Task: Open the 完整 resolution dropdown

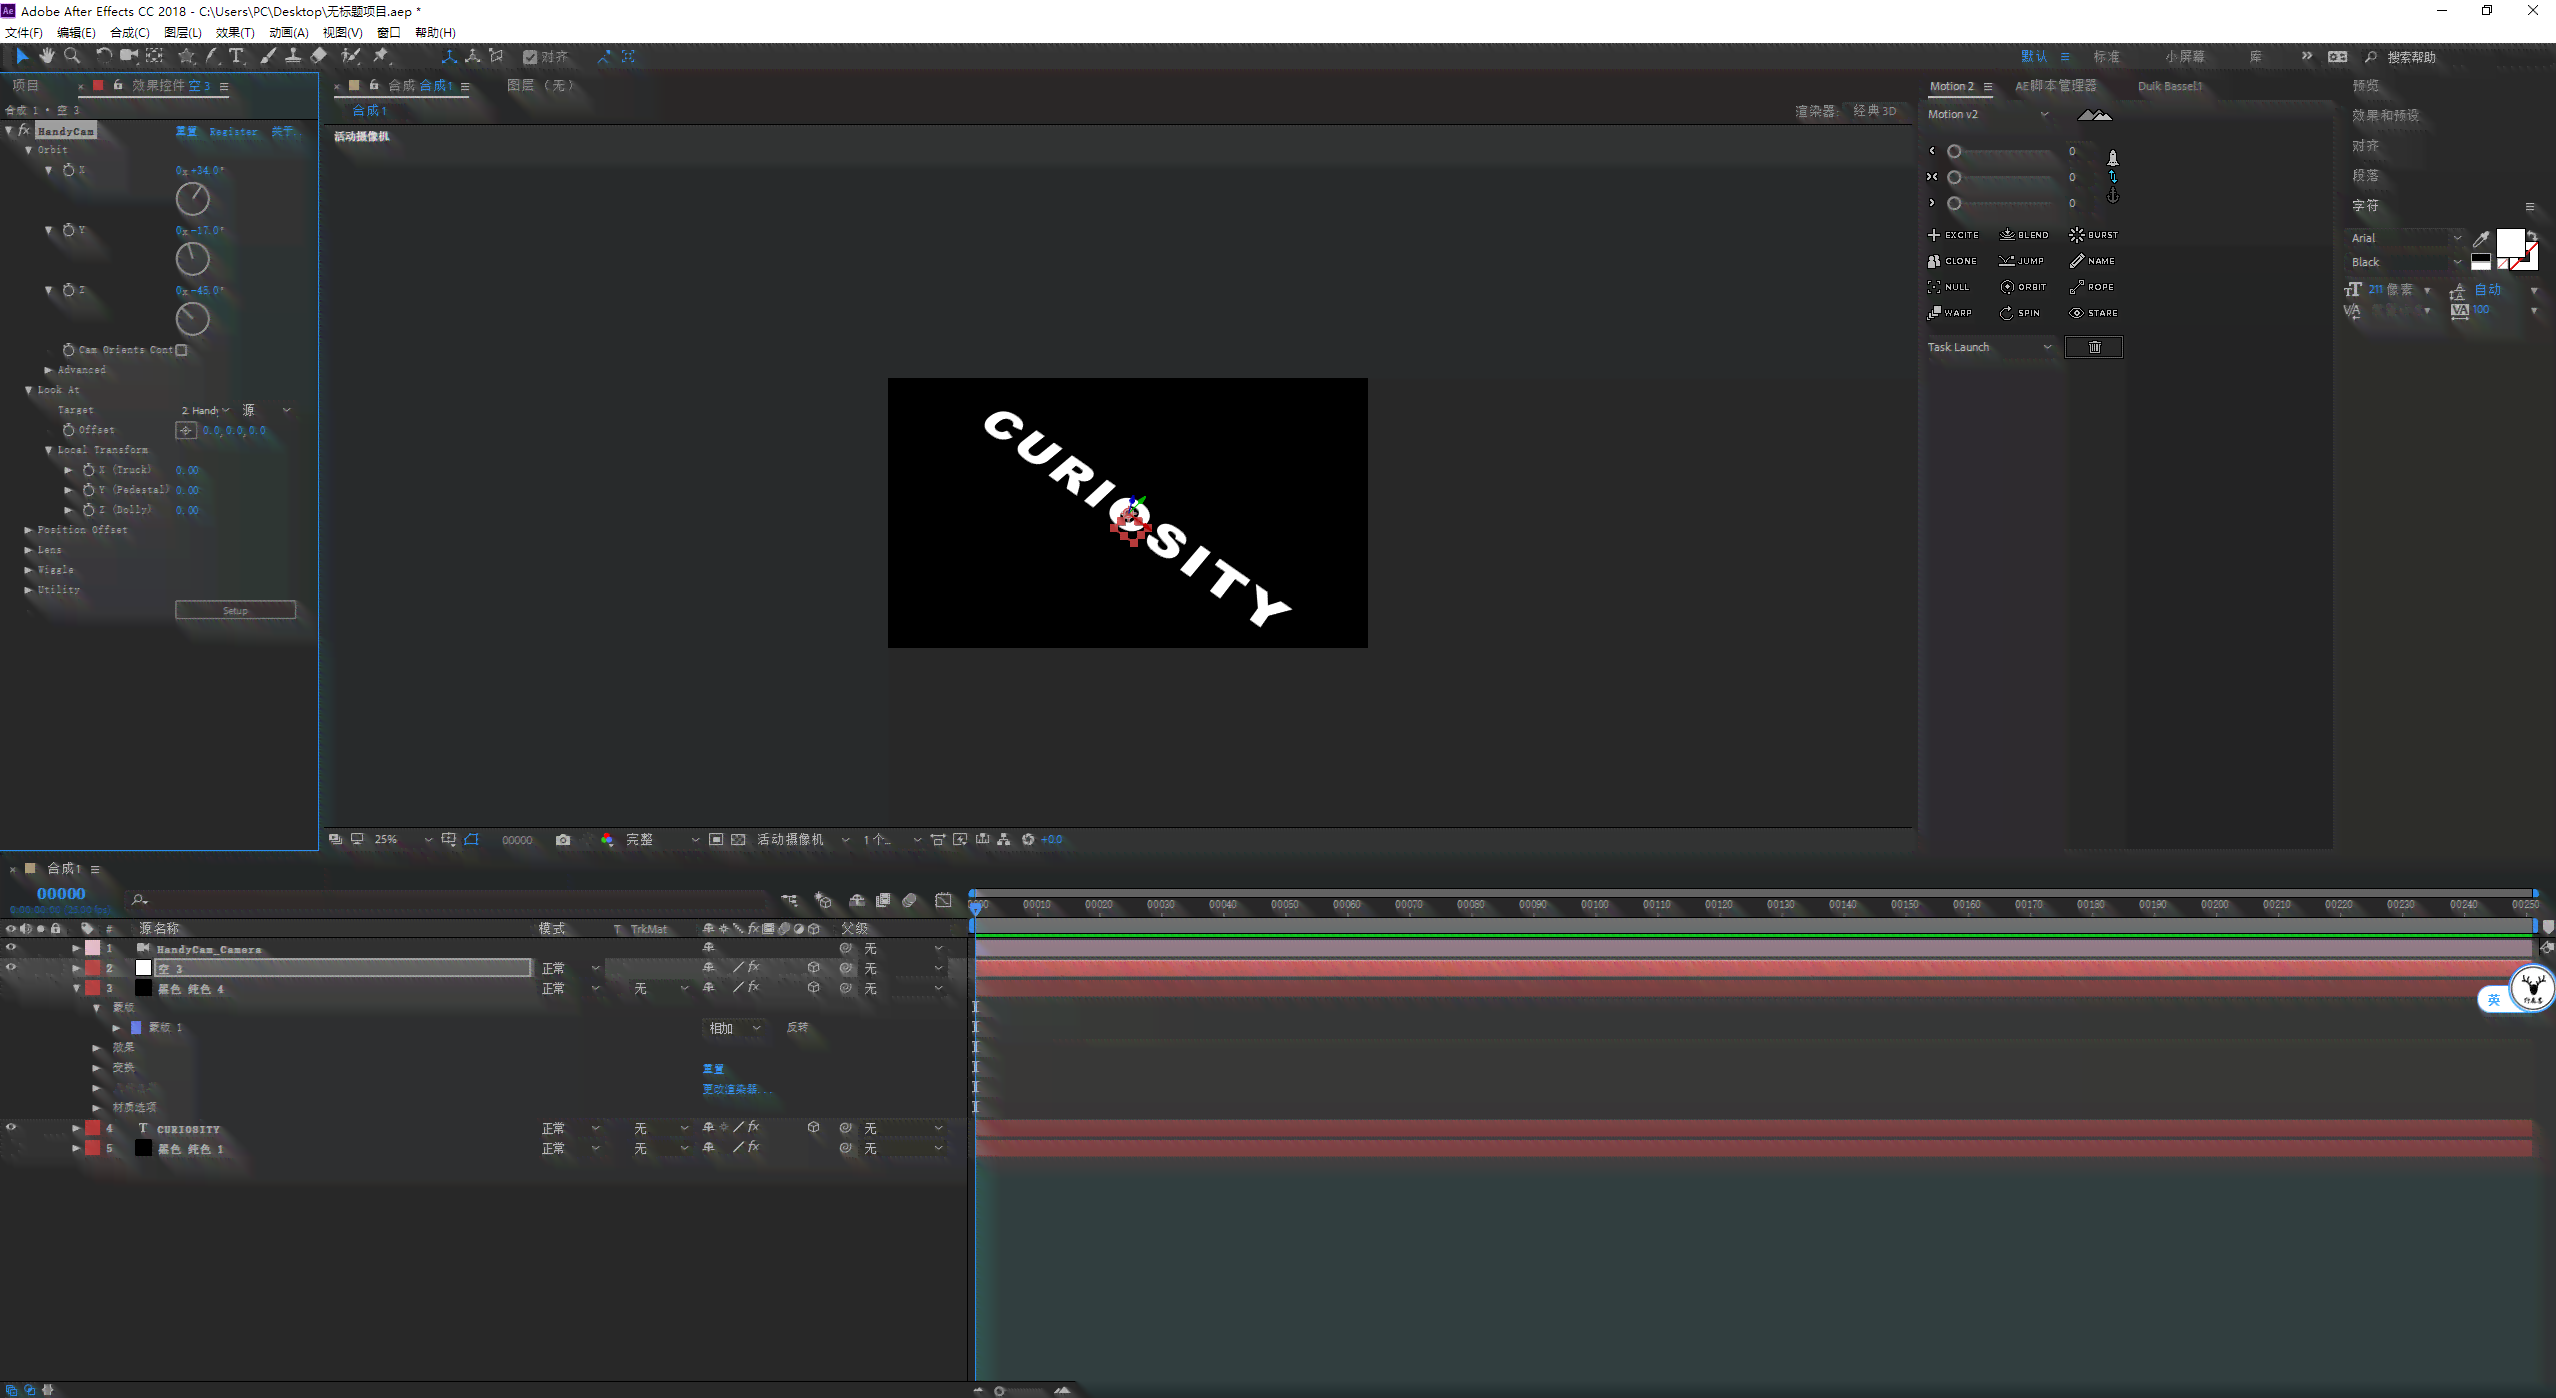Action: pos(661,840)
